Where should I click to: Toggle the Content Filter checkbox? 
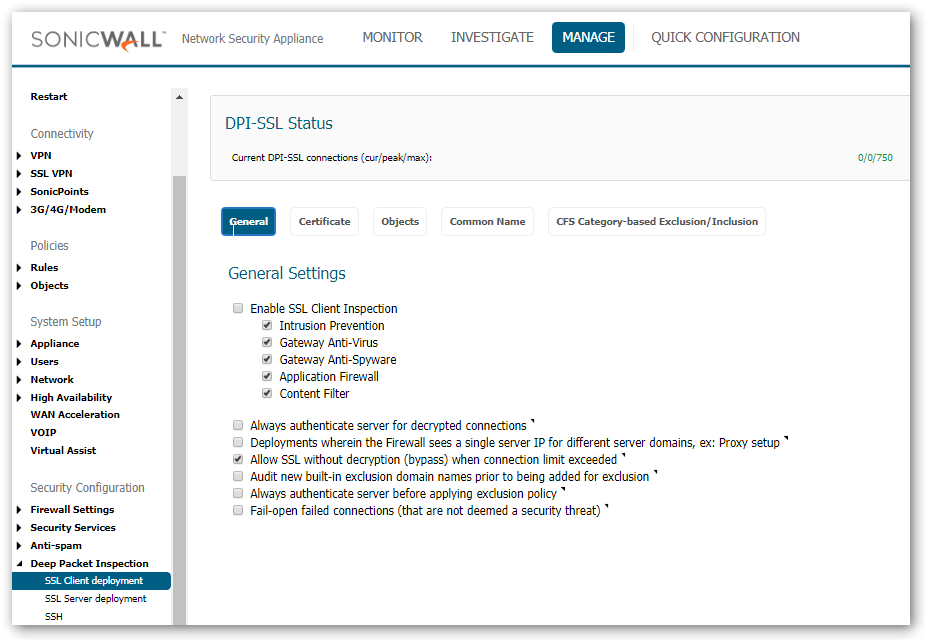(267, 394)
